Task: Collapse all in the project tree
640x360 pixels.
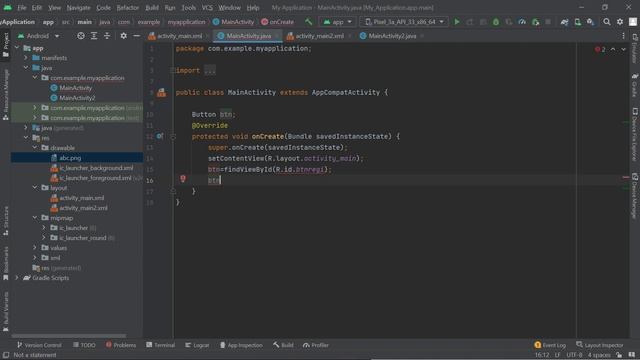Action: [x=107, y=36]
